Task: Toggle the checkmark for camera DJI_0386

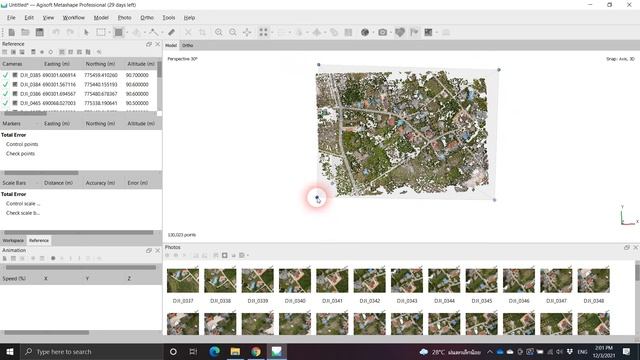Action: click(5, 94)
